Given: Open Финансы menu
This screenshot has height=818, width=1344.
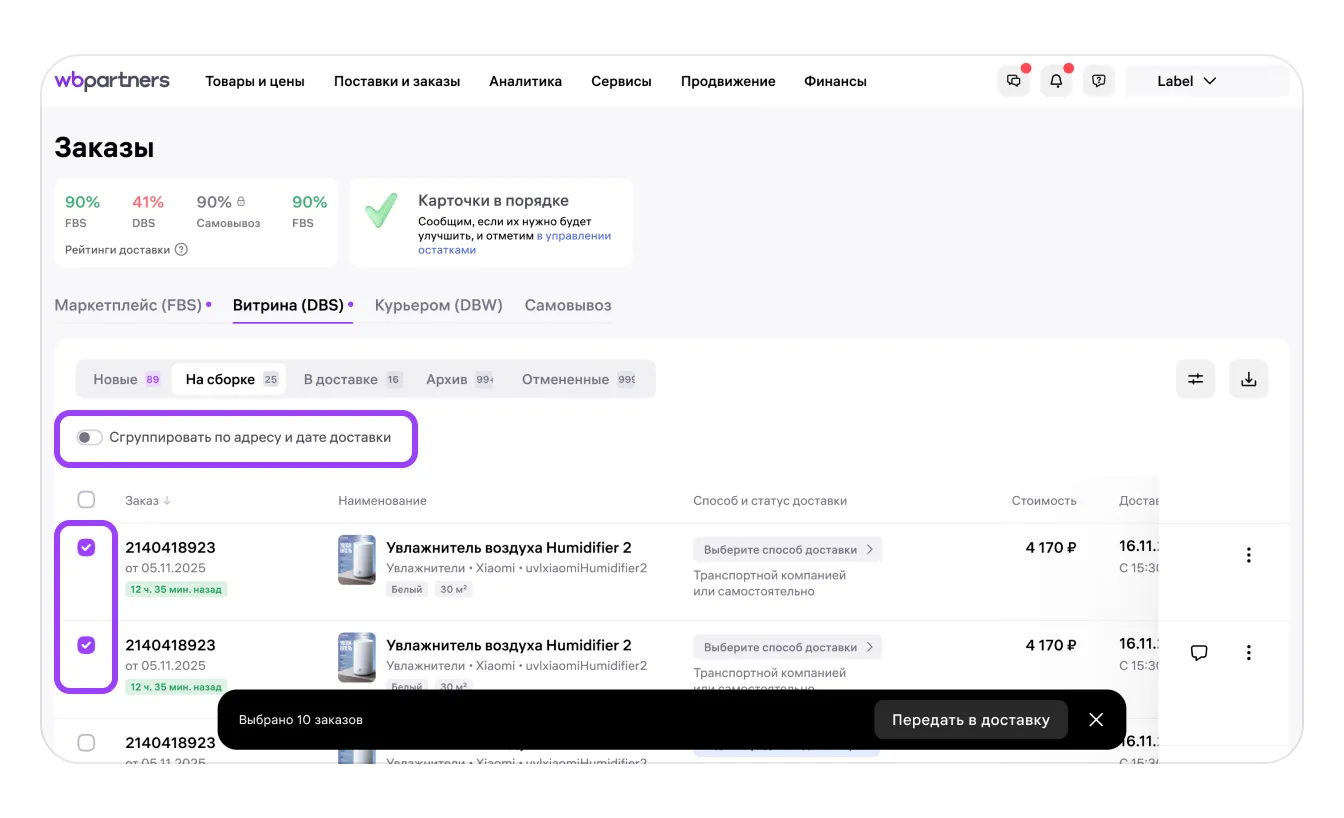Looking at the screenshot, I should 835,81.
